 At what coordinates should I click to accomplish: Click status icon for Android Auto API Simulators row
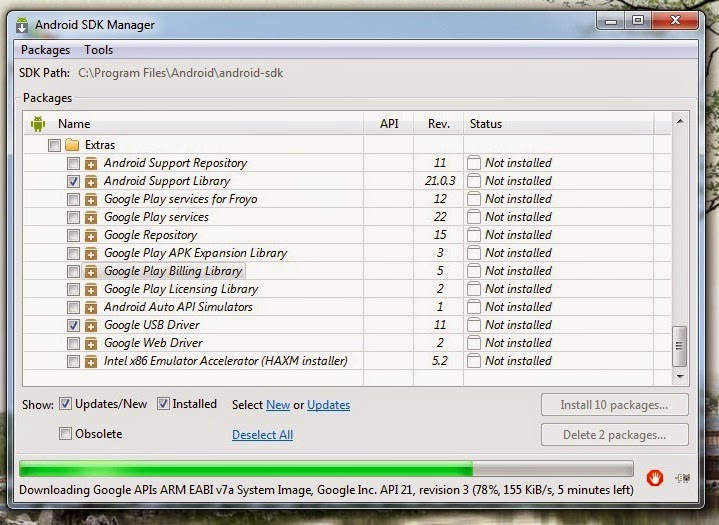pos(474,307)
